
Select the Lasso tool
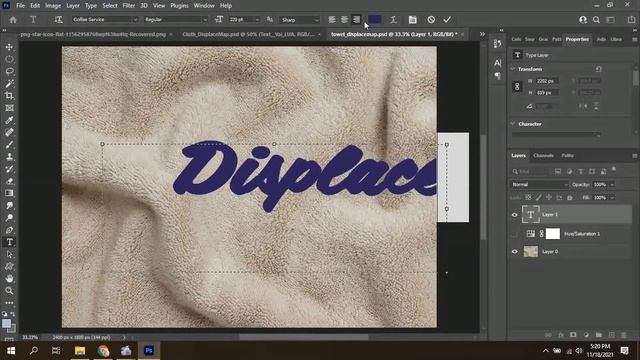pos(9,71)
